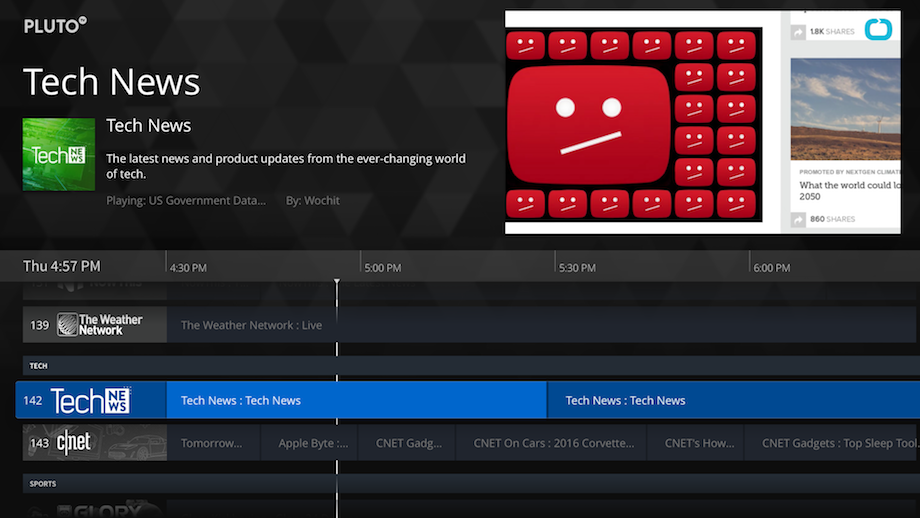Click the share arrow beside 860 shares
Viewport: 920px width, 518px height.
pos(798,219)
